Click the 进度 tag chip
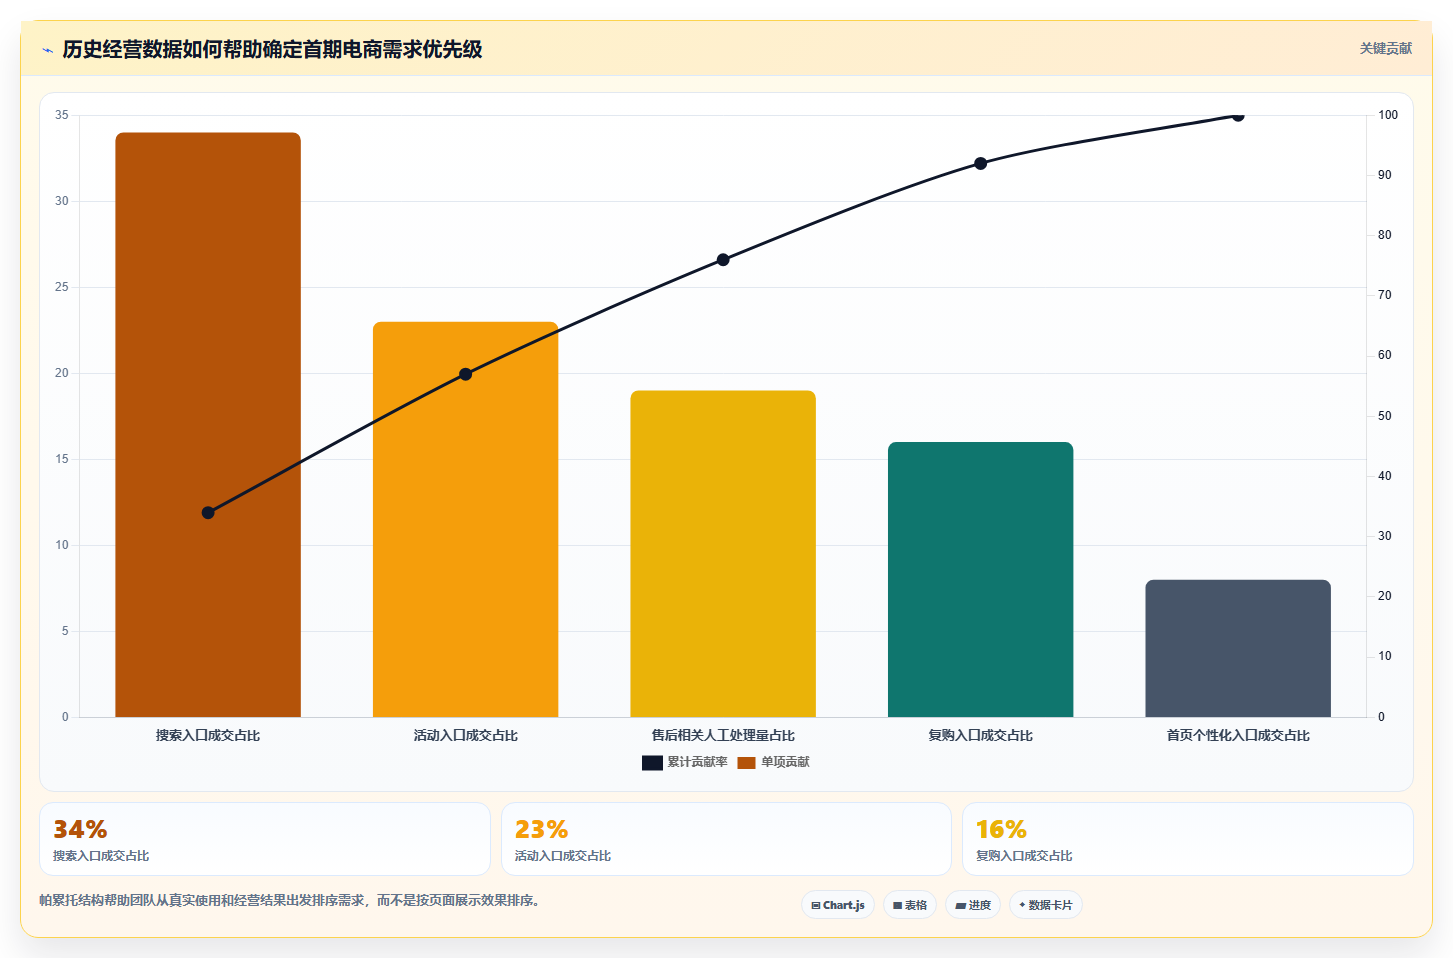This screenshot has height=958, width=1453. [x=973, y=905]
